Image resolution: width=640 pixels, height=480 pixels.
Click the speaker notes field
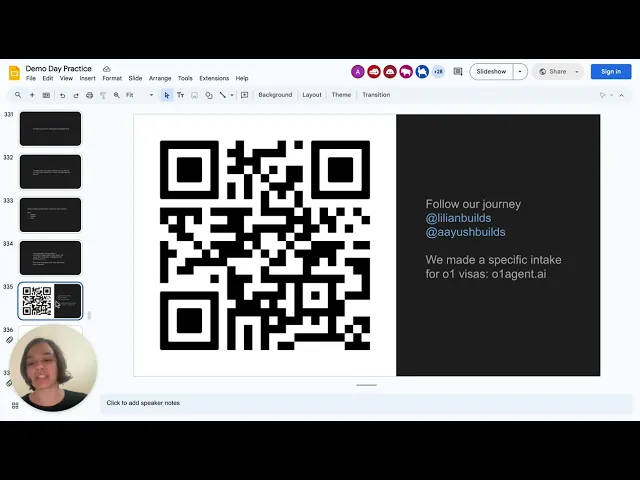coord(366,403)
